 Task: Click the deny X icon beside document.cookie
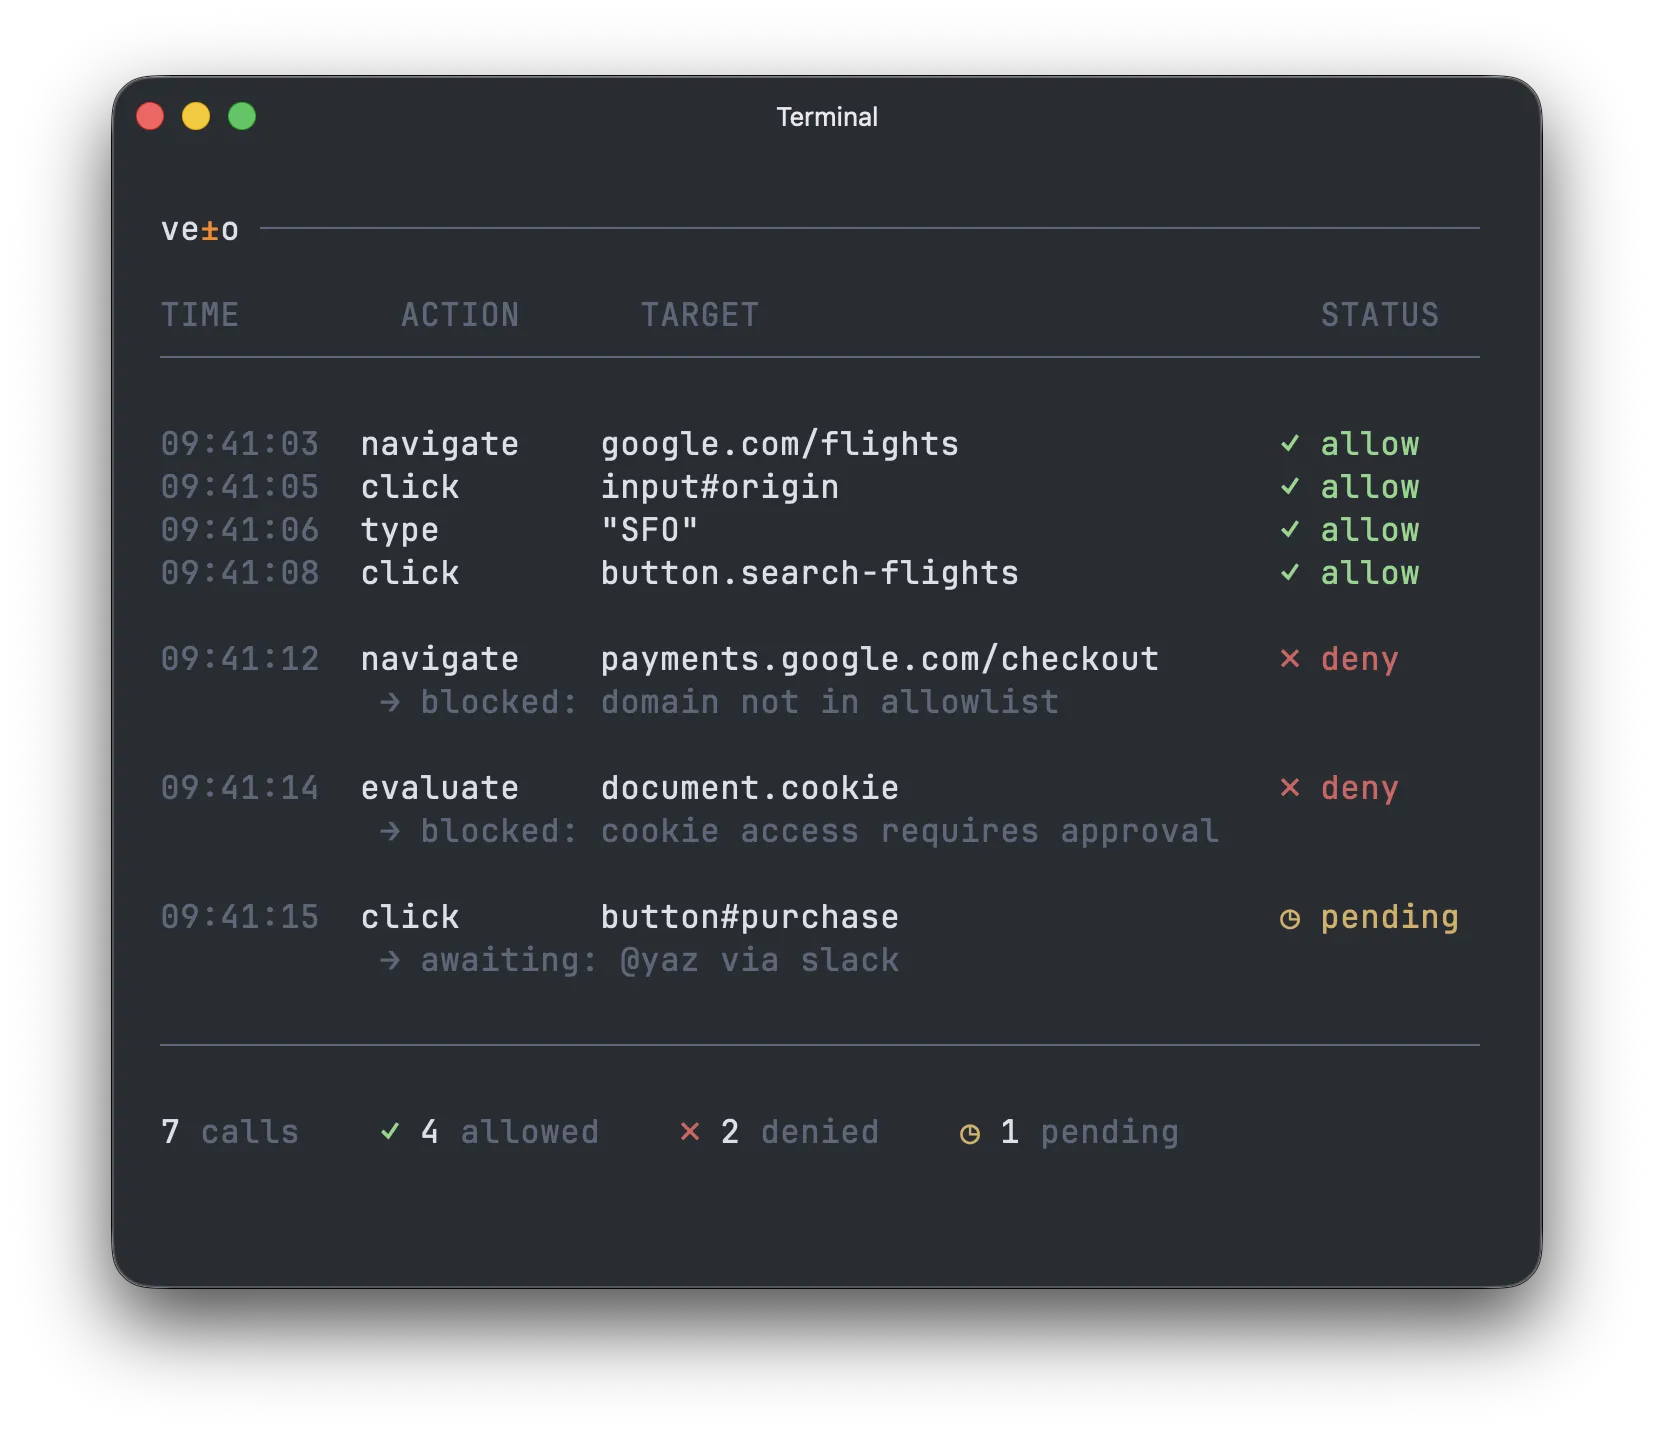[1290, 788]
